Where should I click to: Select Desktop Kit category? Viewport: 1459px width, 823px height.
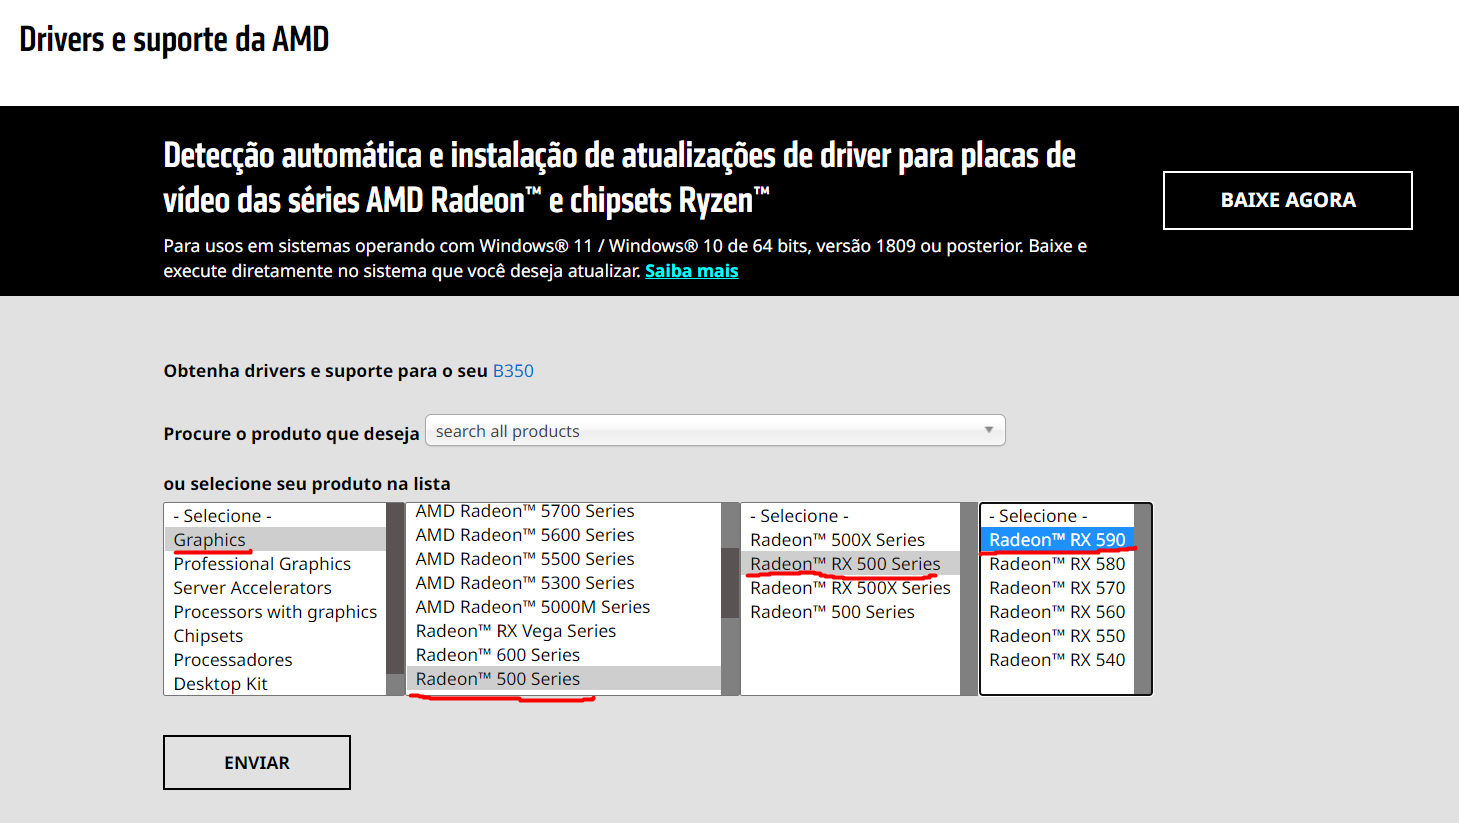tap(275, 684)
